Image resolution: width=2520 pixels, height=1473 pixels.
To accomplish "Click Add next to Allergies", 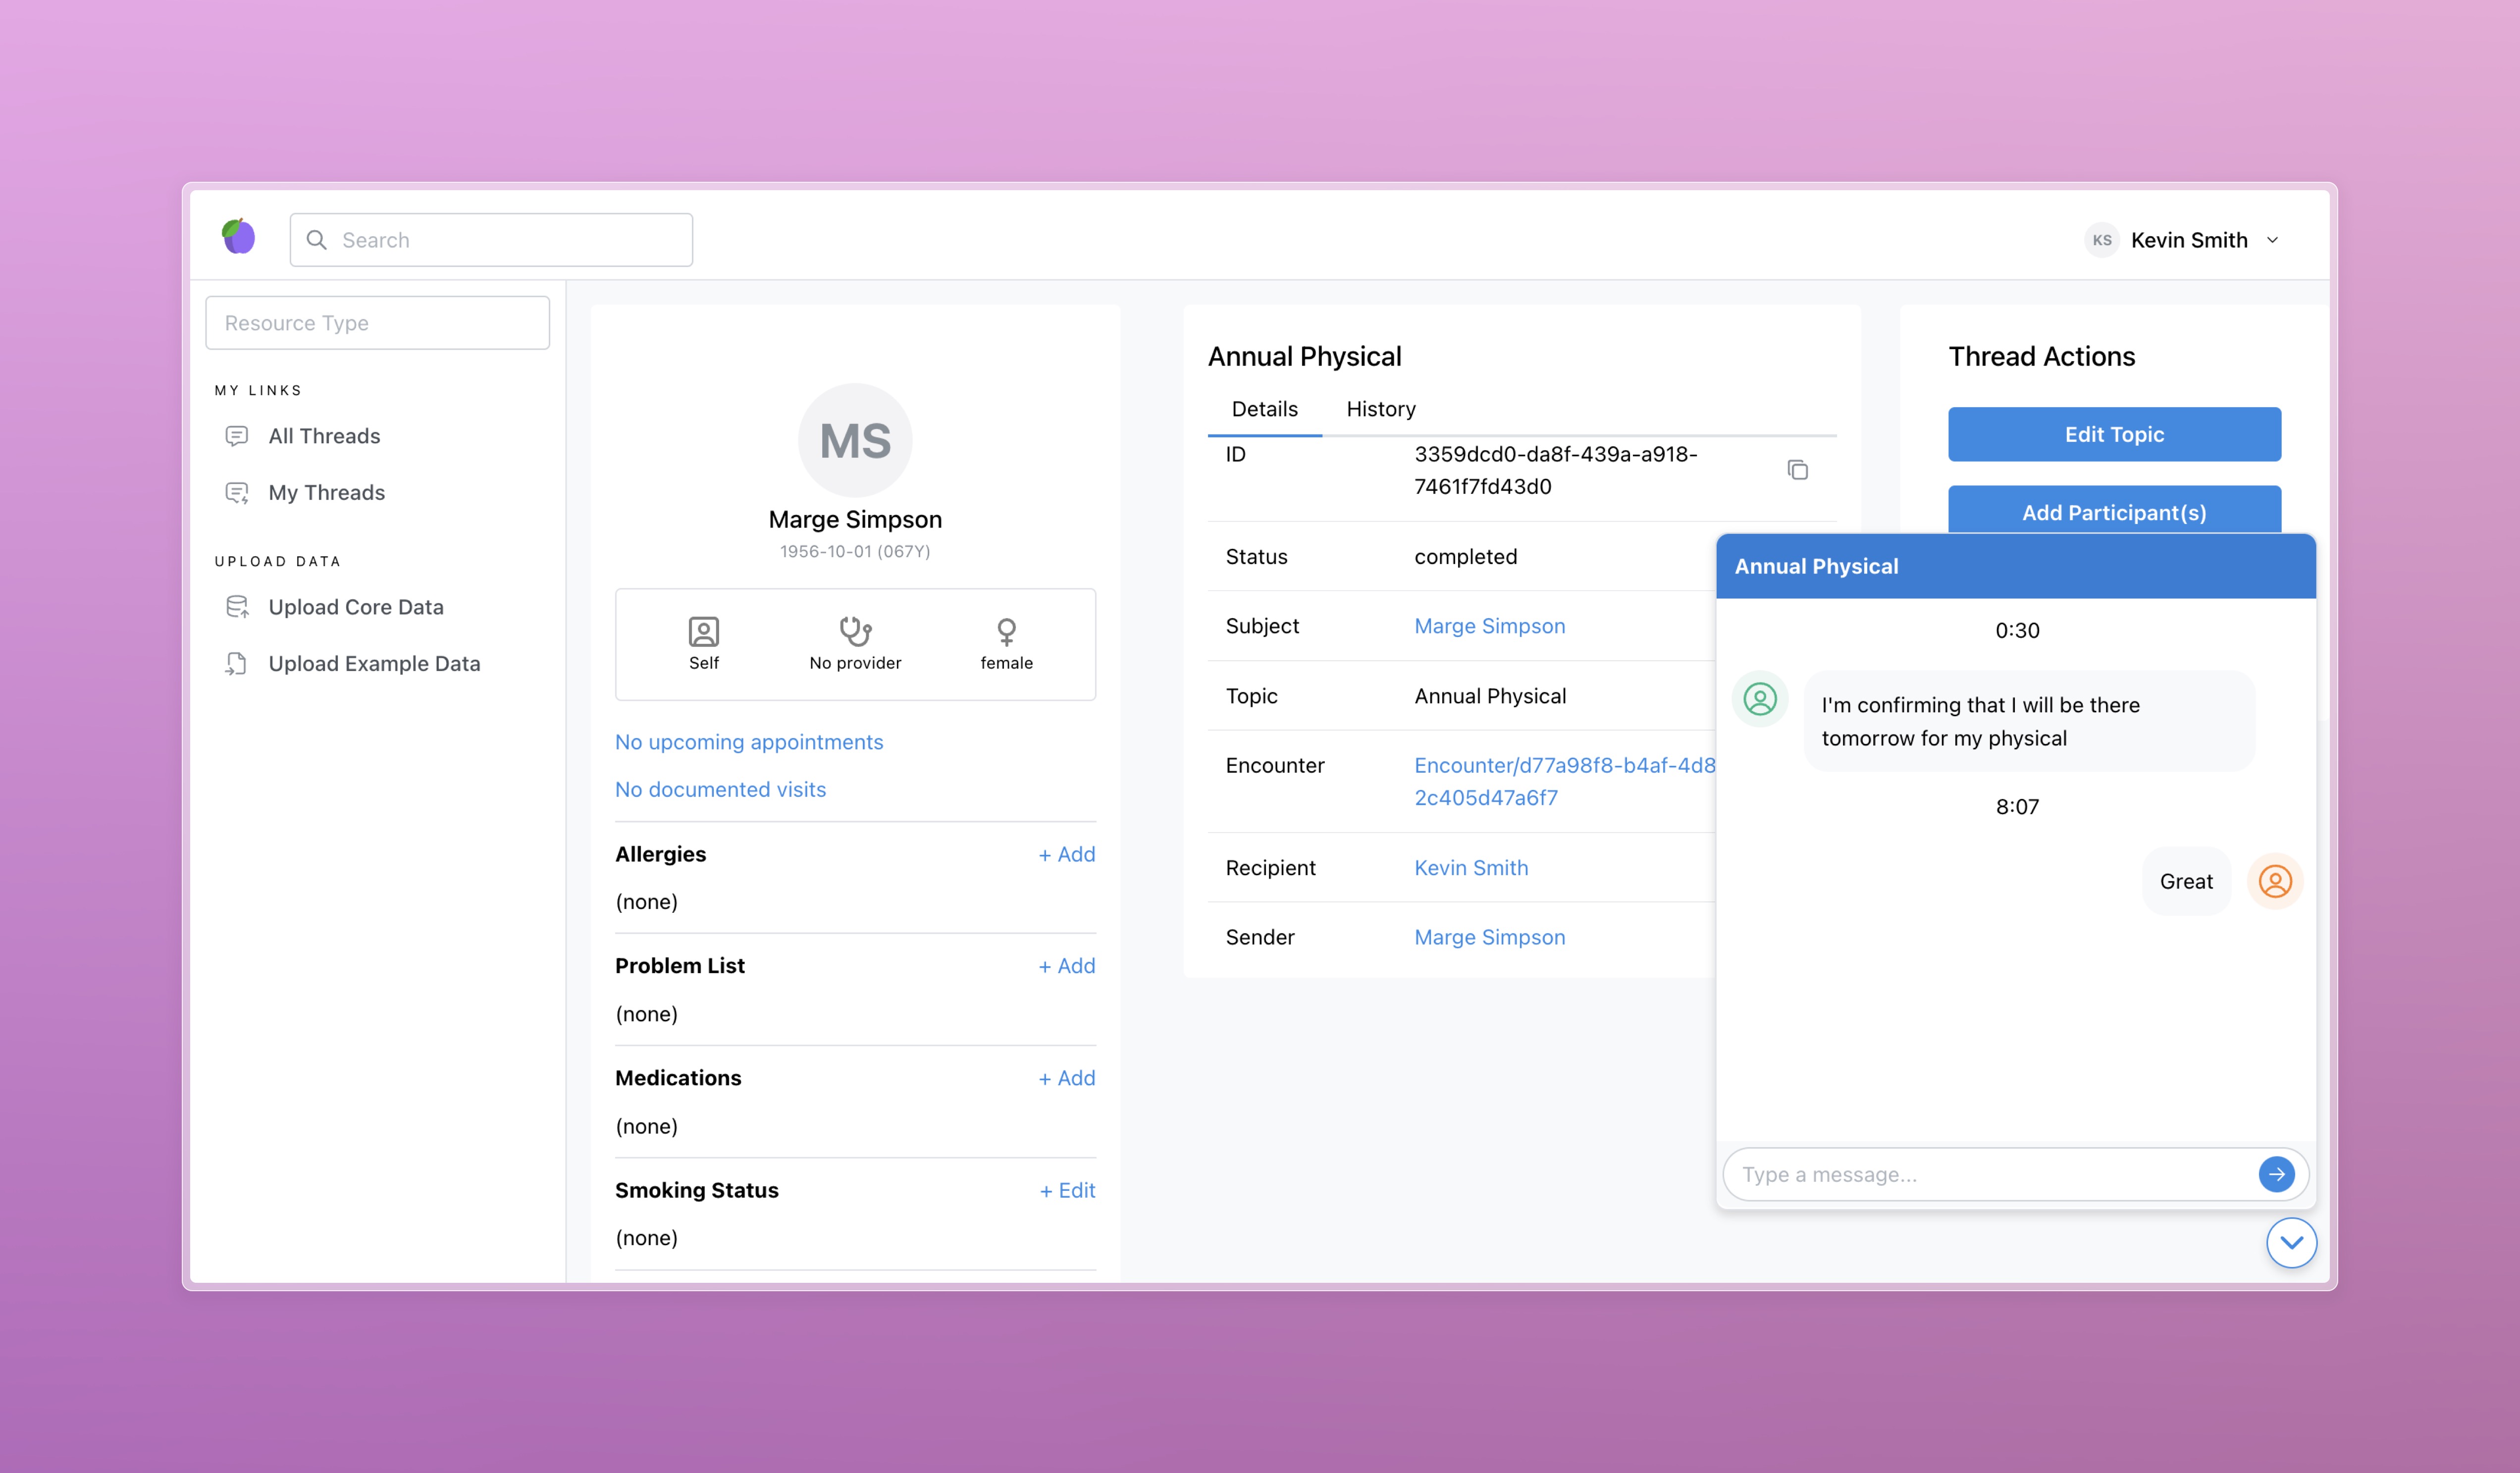I will (1066, 854).
